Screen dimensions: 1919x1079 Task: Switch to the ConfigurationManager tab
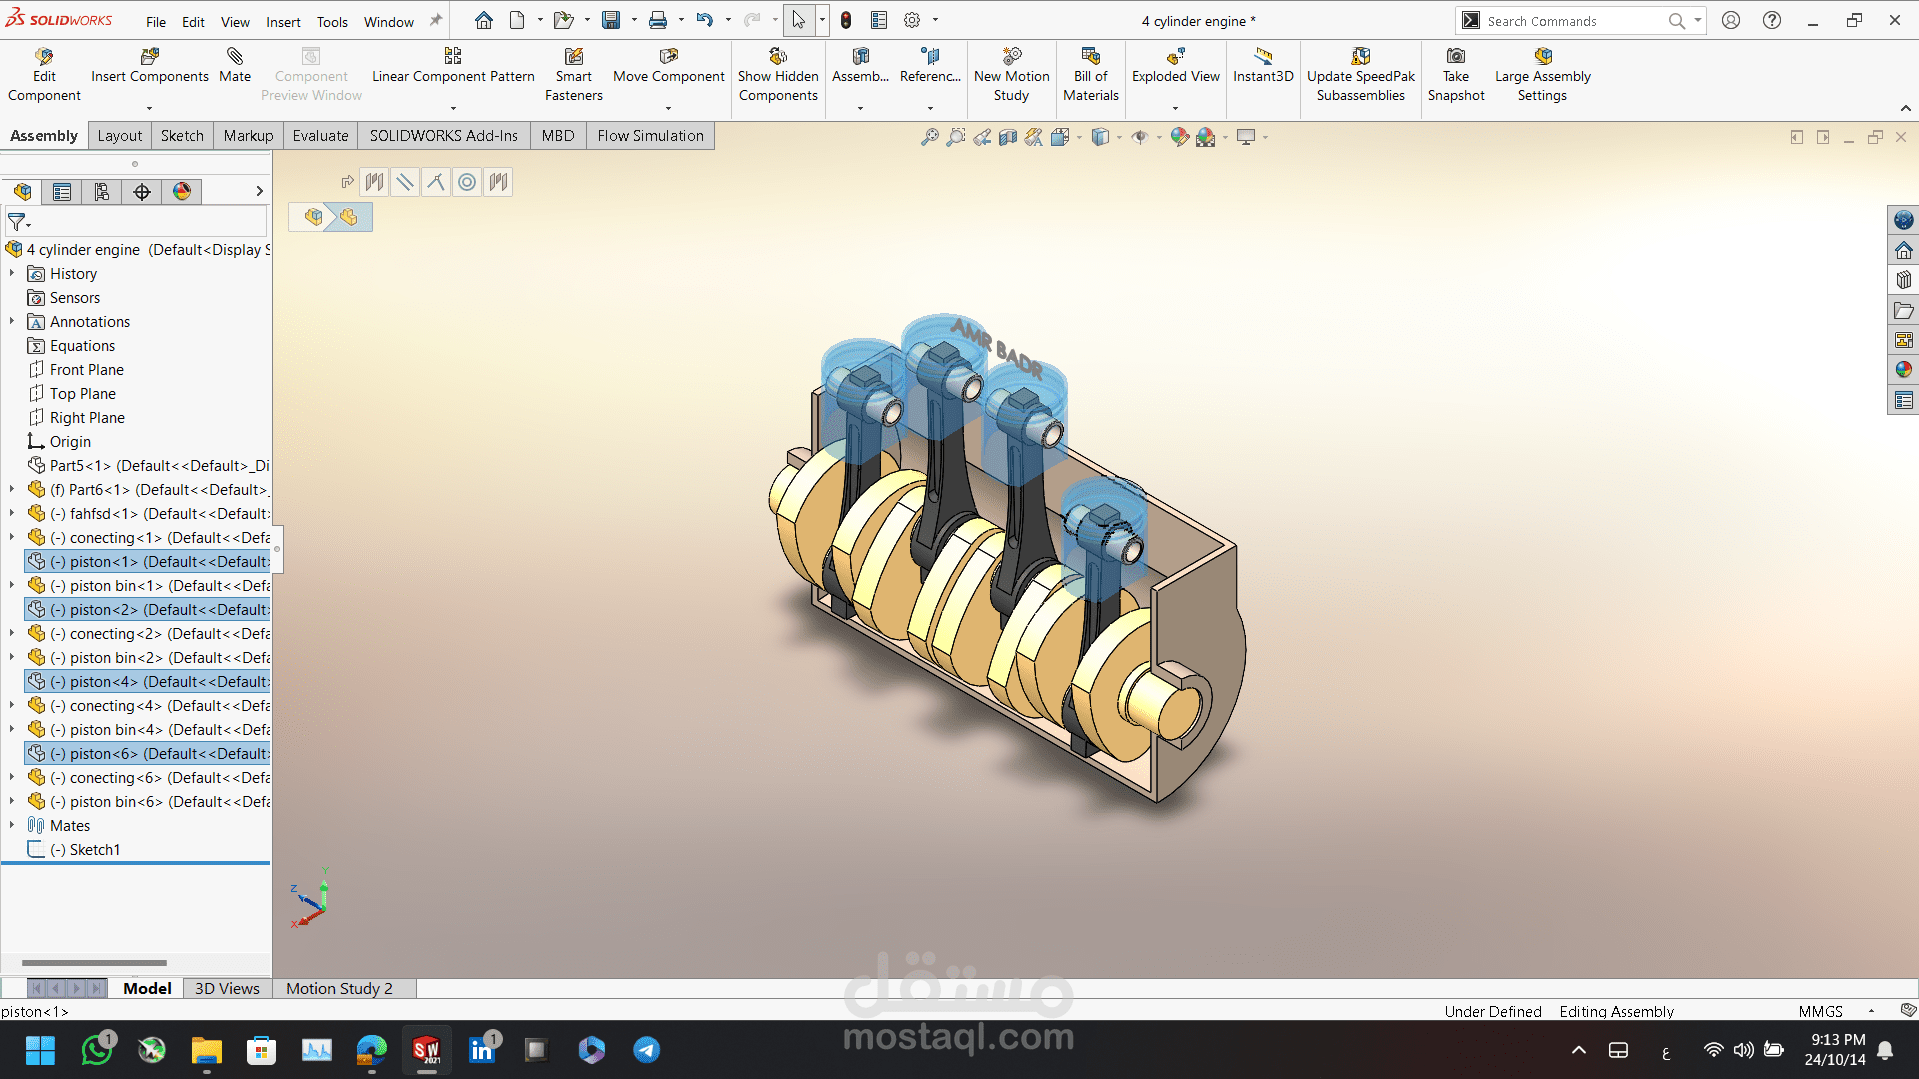point(102,192)
